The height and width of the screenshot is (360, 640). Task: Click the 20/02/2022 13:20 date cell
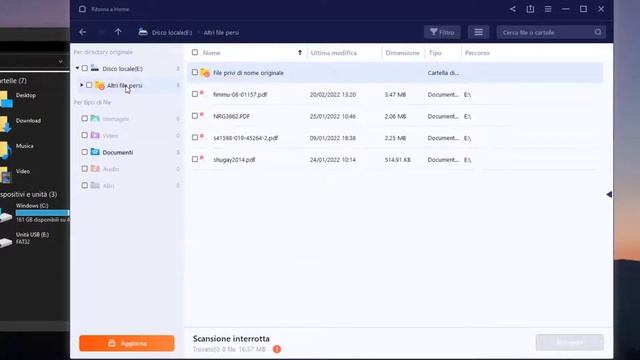pyautogui.click(x=333, y=94)
